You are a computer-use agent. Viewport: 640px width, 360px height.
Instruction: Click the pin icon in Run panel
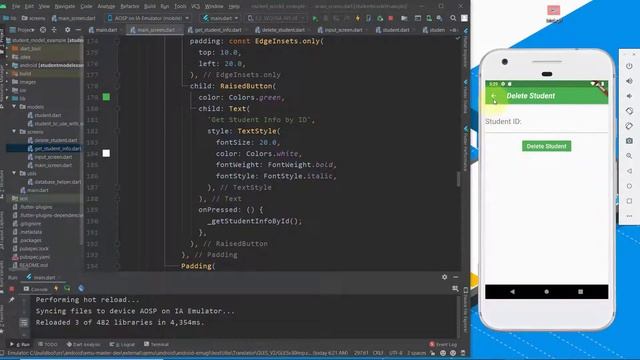[11, 300]
